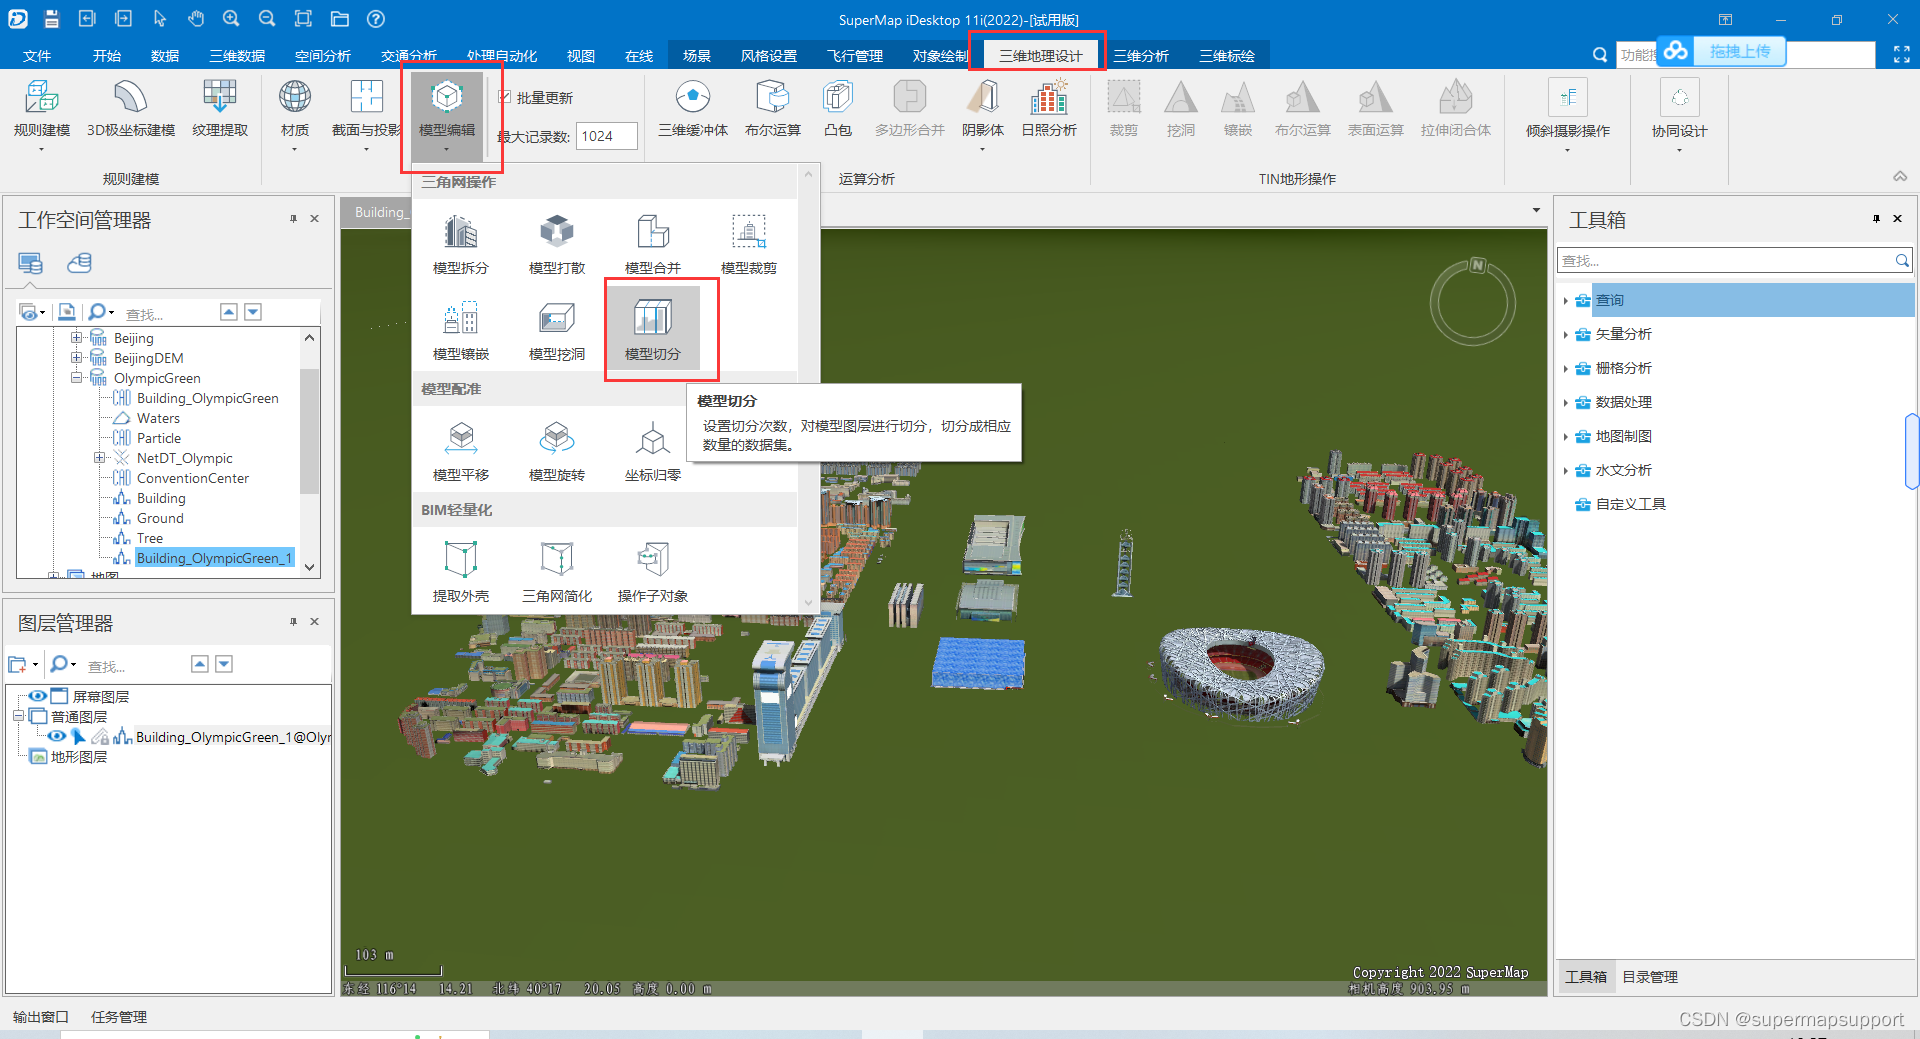The image size is (1920, 1039).
Task: Switch to the 工具箱 bottom tab
Action: (1586, 977)
